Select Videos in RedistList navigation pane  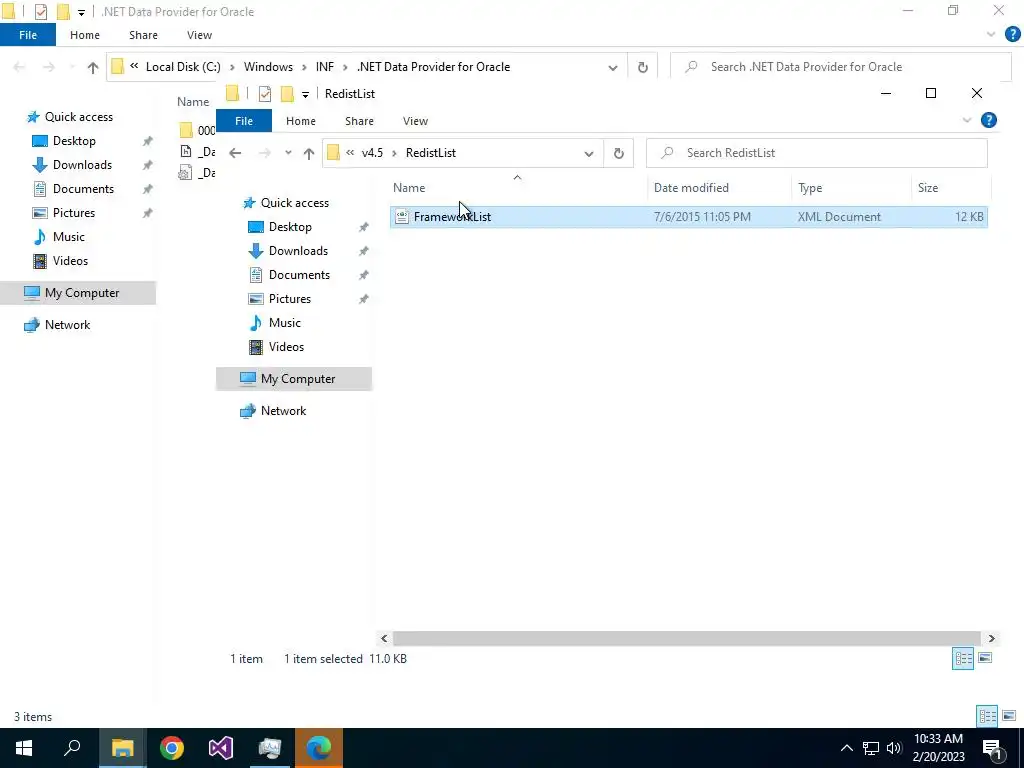(x=286, y=347)
